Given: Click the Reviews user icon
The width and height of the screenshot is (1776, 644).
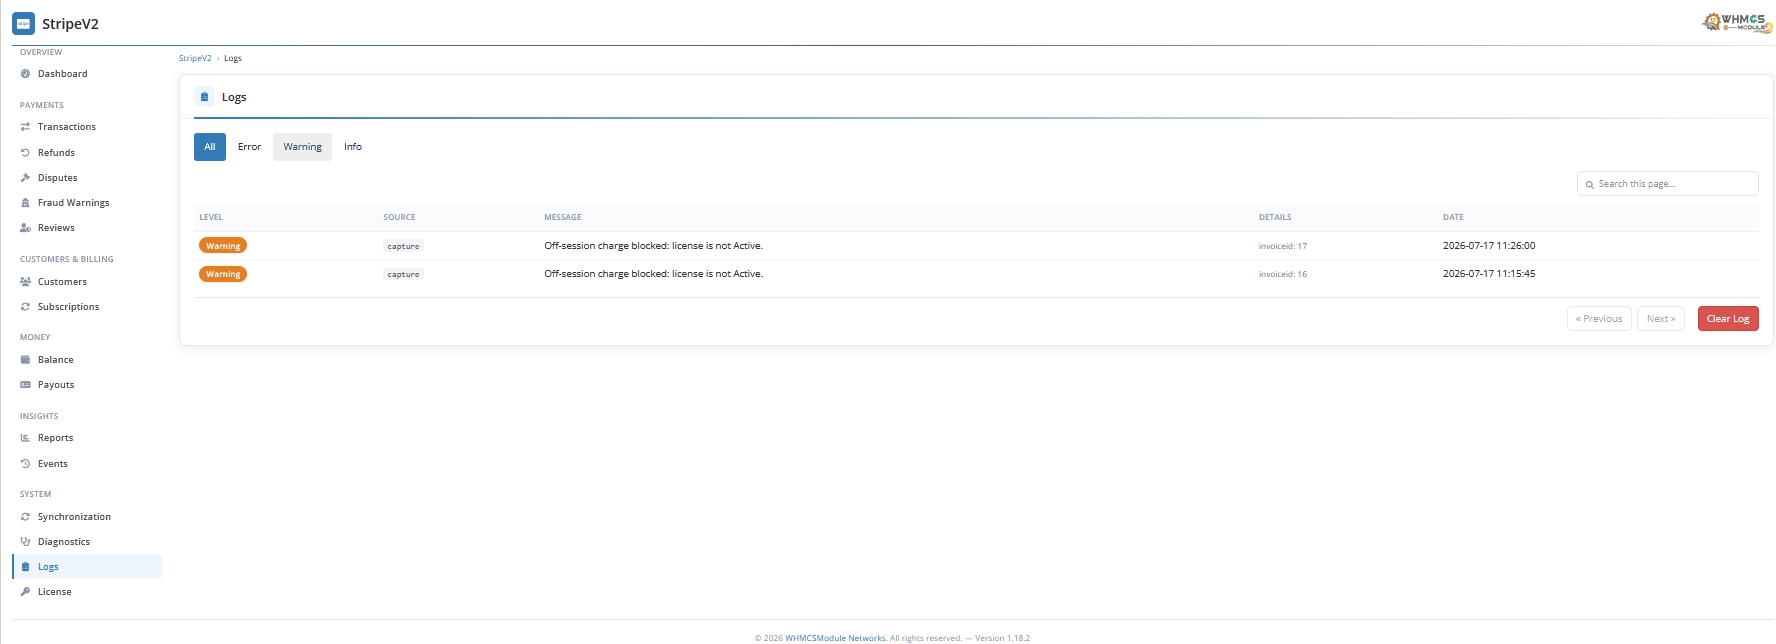Looking at the screenshot, I should coord(25,228).
